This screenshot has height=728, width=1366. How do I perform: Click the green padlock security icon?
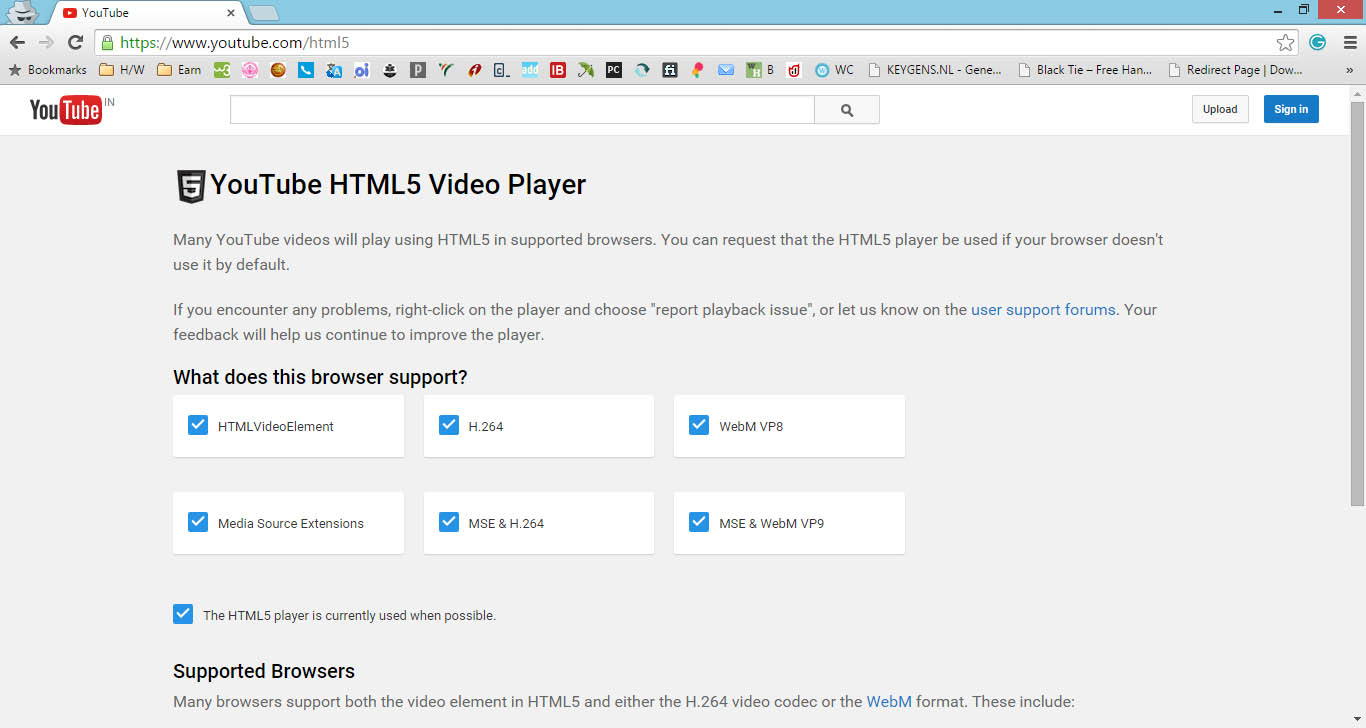click(x=107, y=42)
